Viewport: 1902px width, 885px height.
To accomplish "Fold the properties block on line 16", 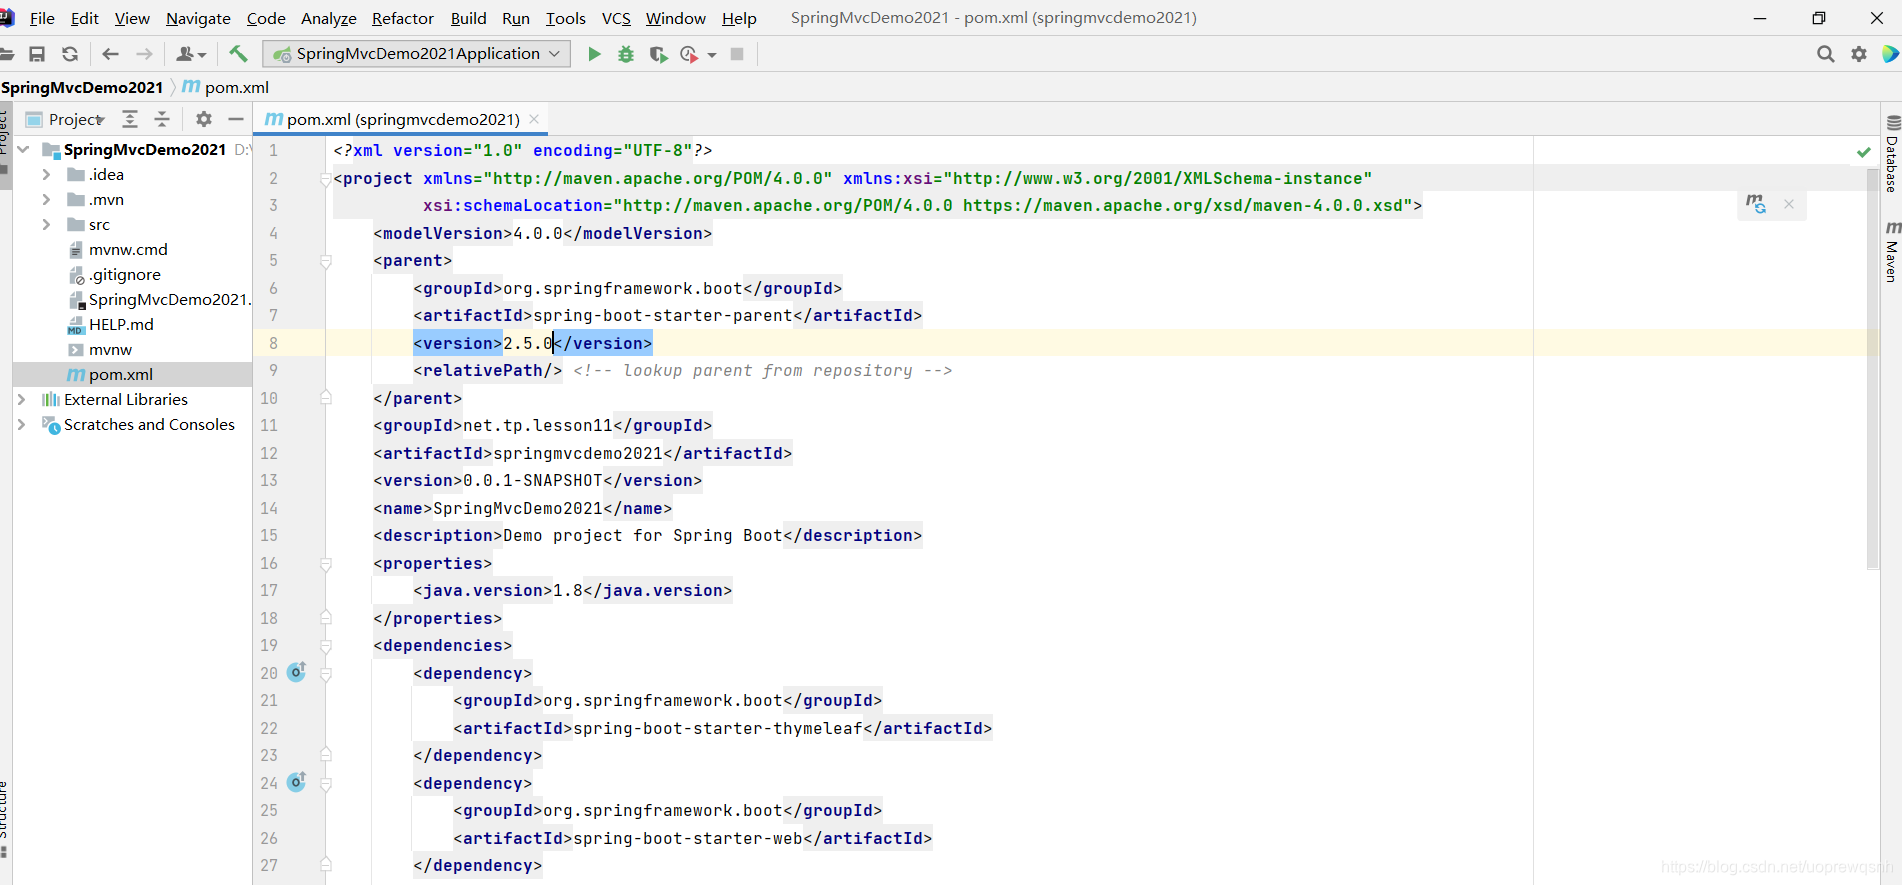I will point(326,564).
